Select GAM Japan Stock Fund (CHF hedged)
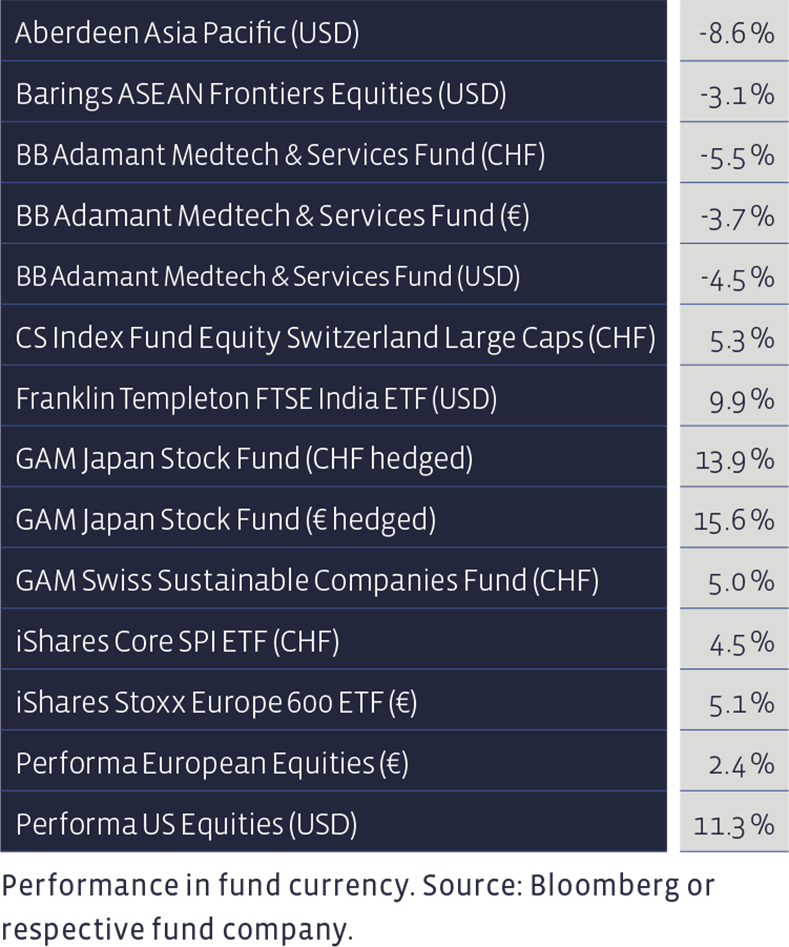The height and width of the screenshot is (947, 789). pos(244,459)
